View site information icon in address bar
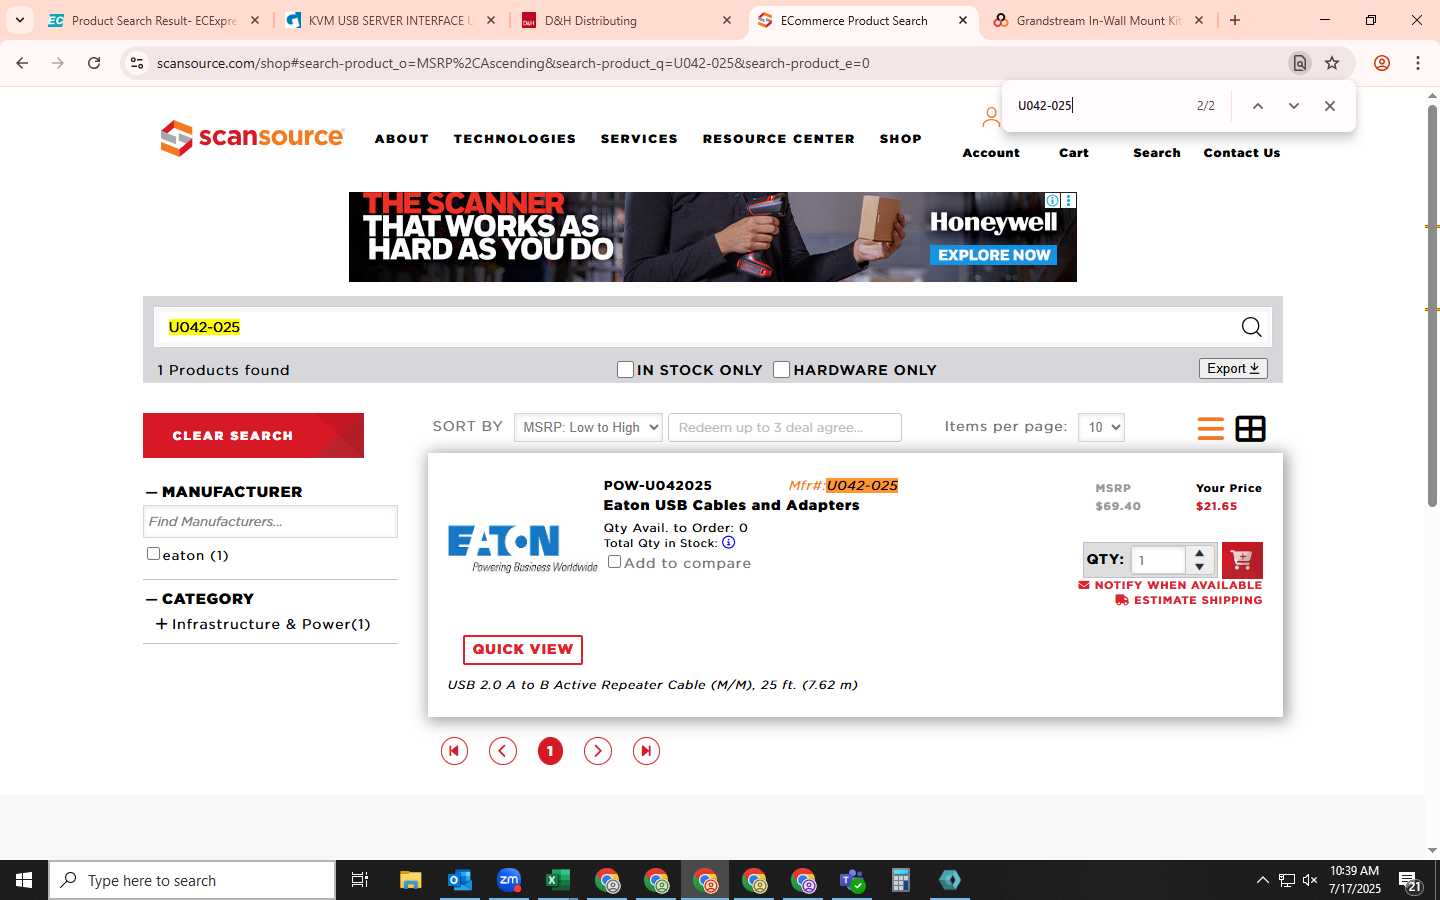Screen dimensions: 1440x900 pyautogui.click(x=137, y=63)
